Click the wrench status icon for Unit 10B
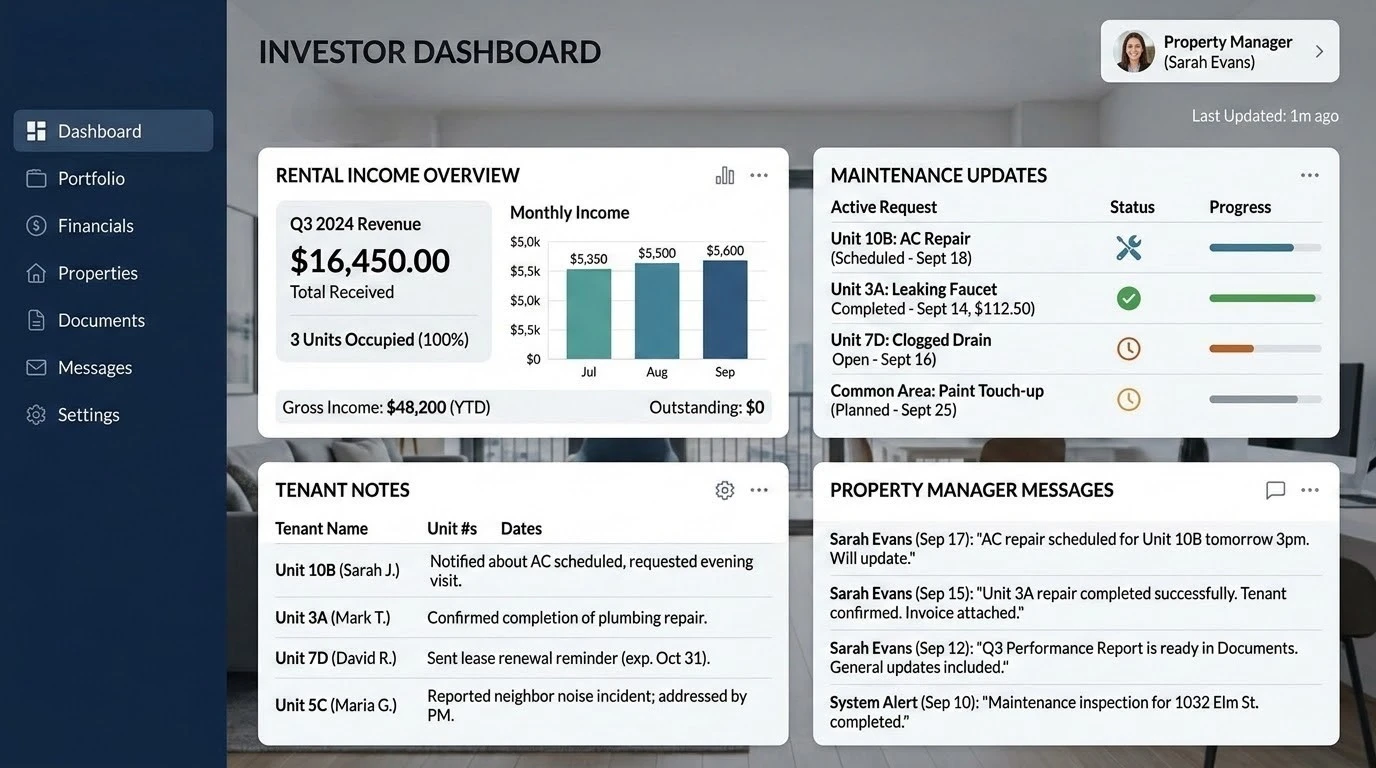 (x=1128, y=248)
